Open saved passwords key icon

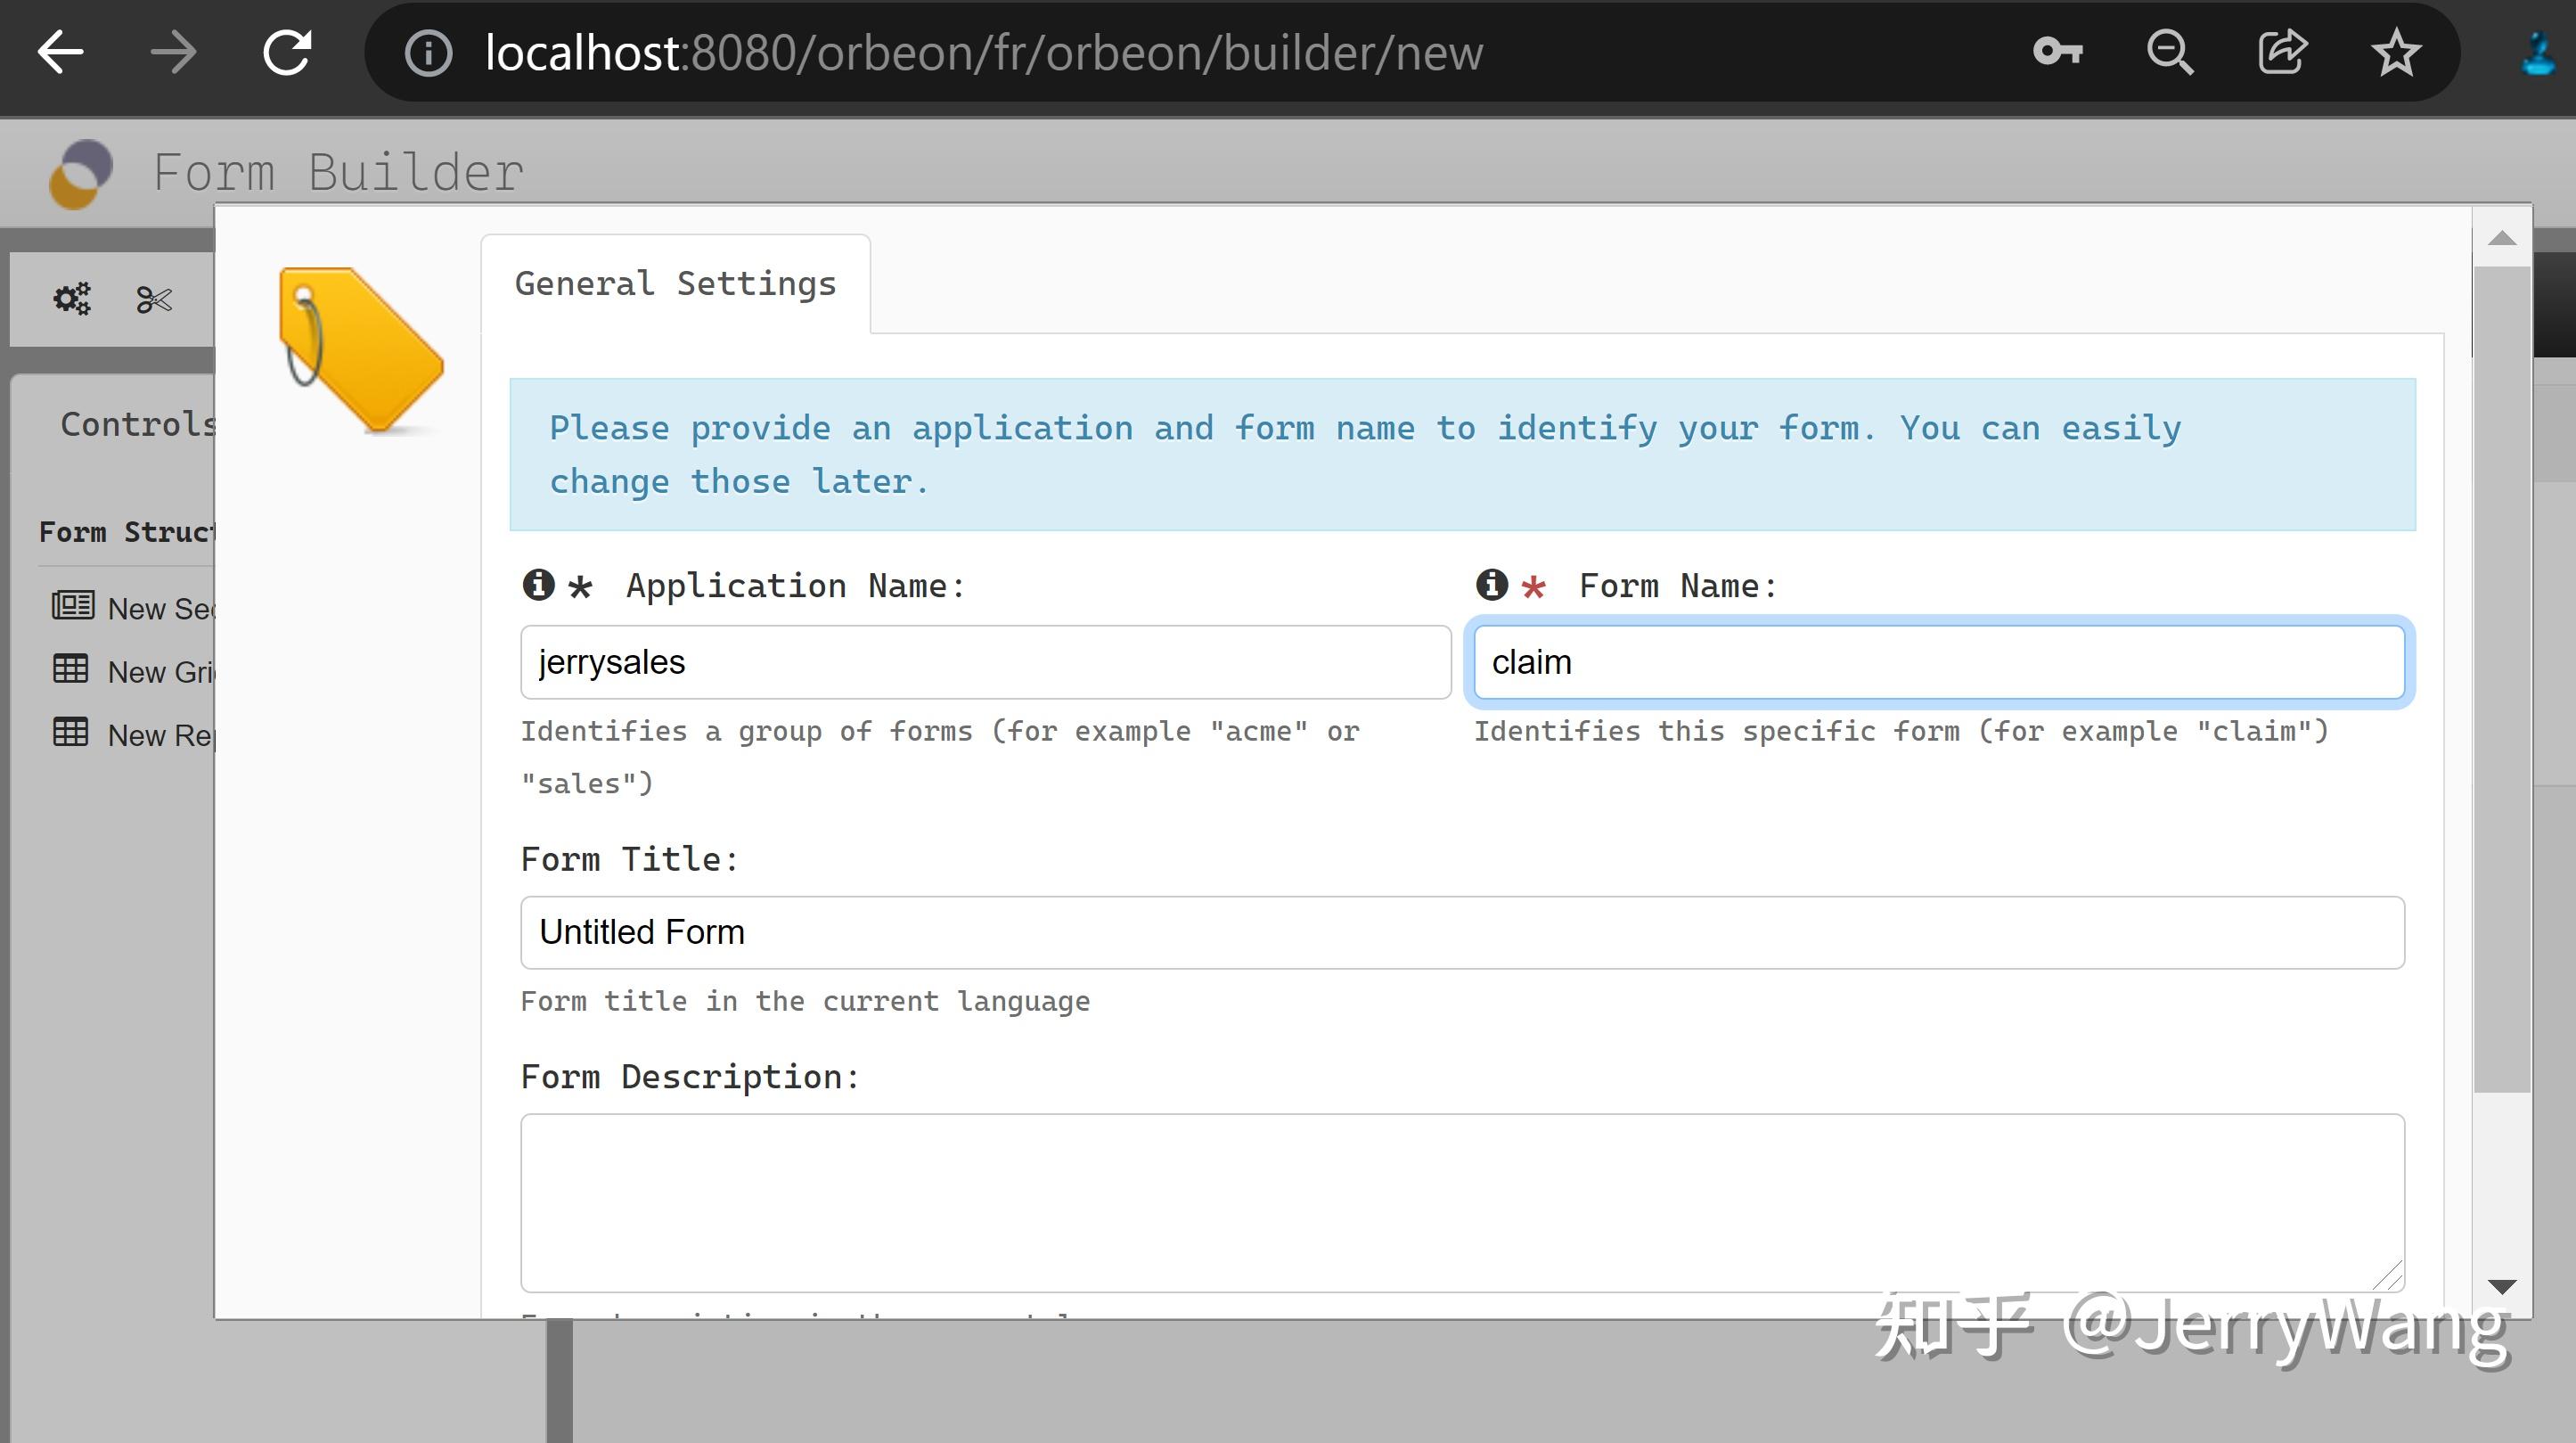click(x=2058, y=51)
